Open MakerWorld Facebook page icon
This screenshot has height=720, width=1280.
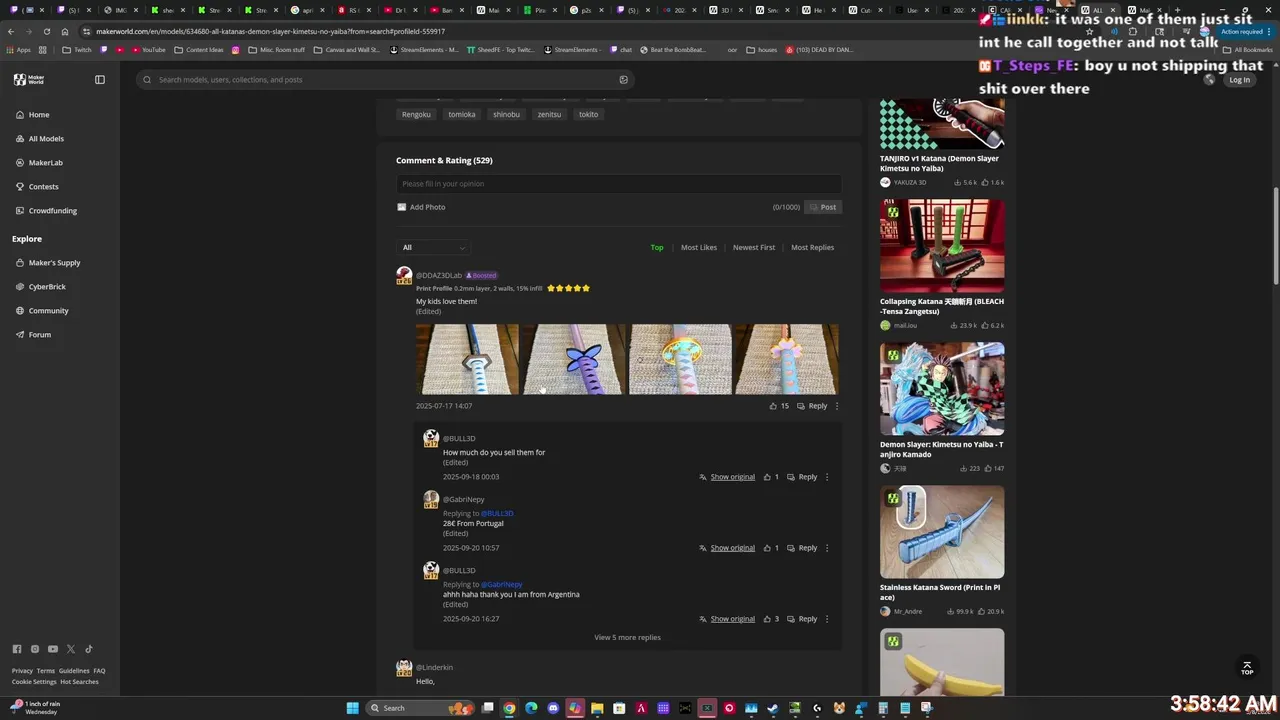point(17,649)
